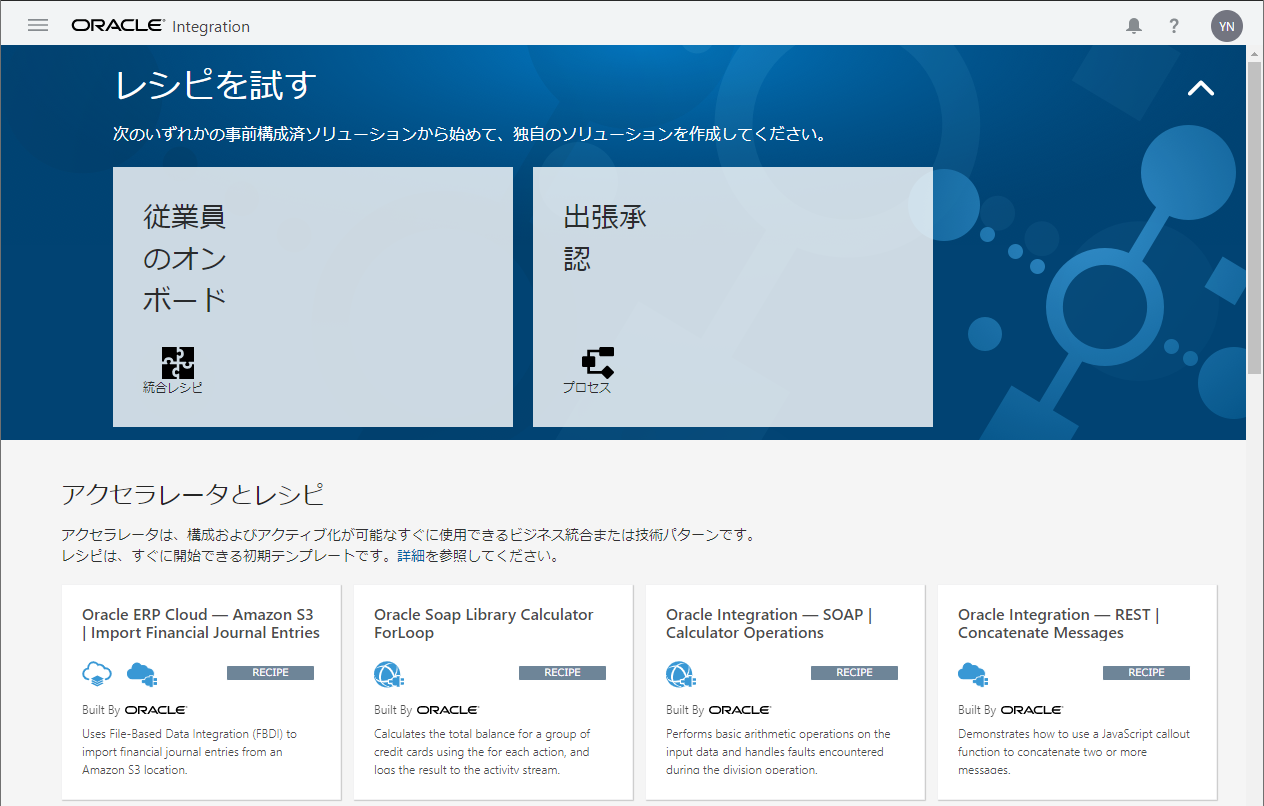
Task: Select Oracle Integration — SOAP Calculator Operations title
Action: click(768, 623)
